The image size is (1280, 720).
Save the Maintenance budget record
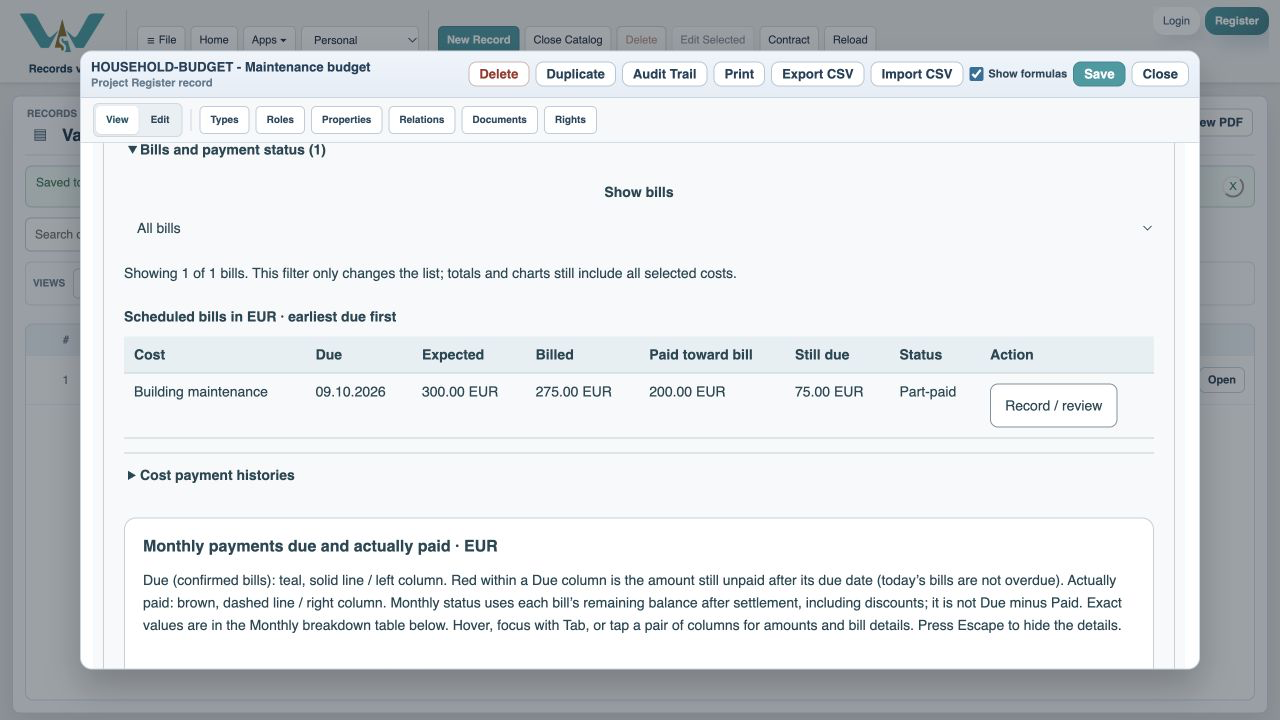(x=1099, y=74)
